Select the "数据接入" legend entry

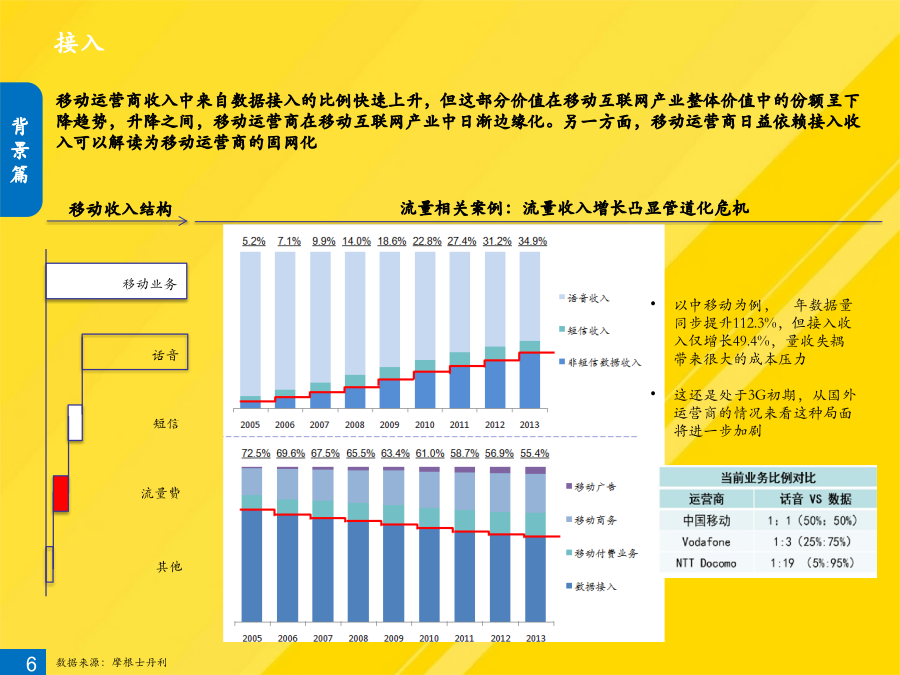(x=591, y=587)
